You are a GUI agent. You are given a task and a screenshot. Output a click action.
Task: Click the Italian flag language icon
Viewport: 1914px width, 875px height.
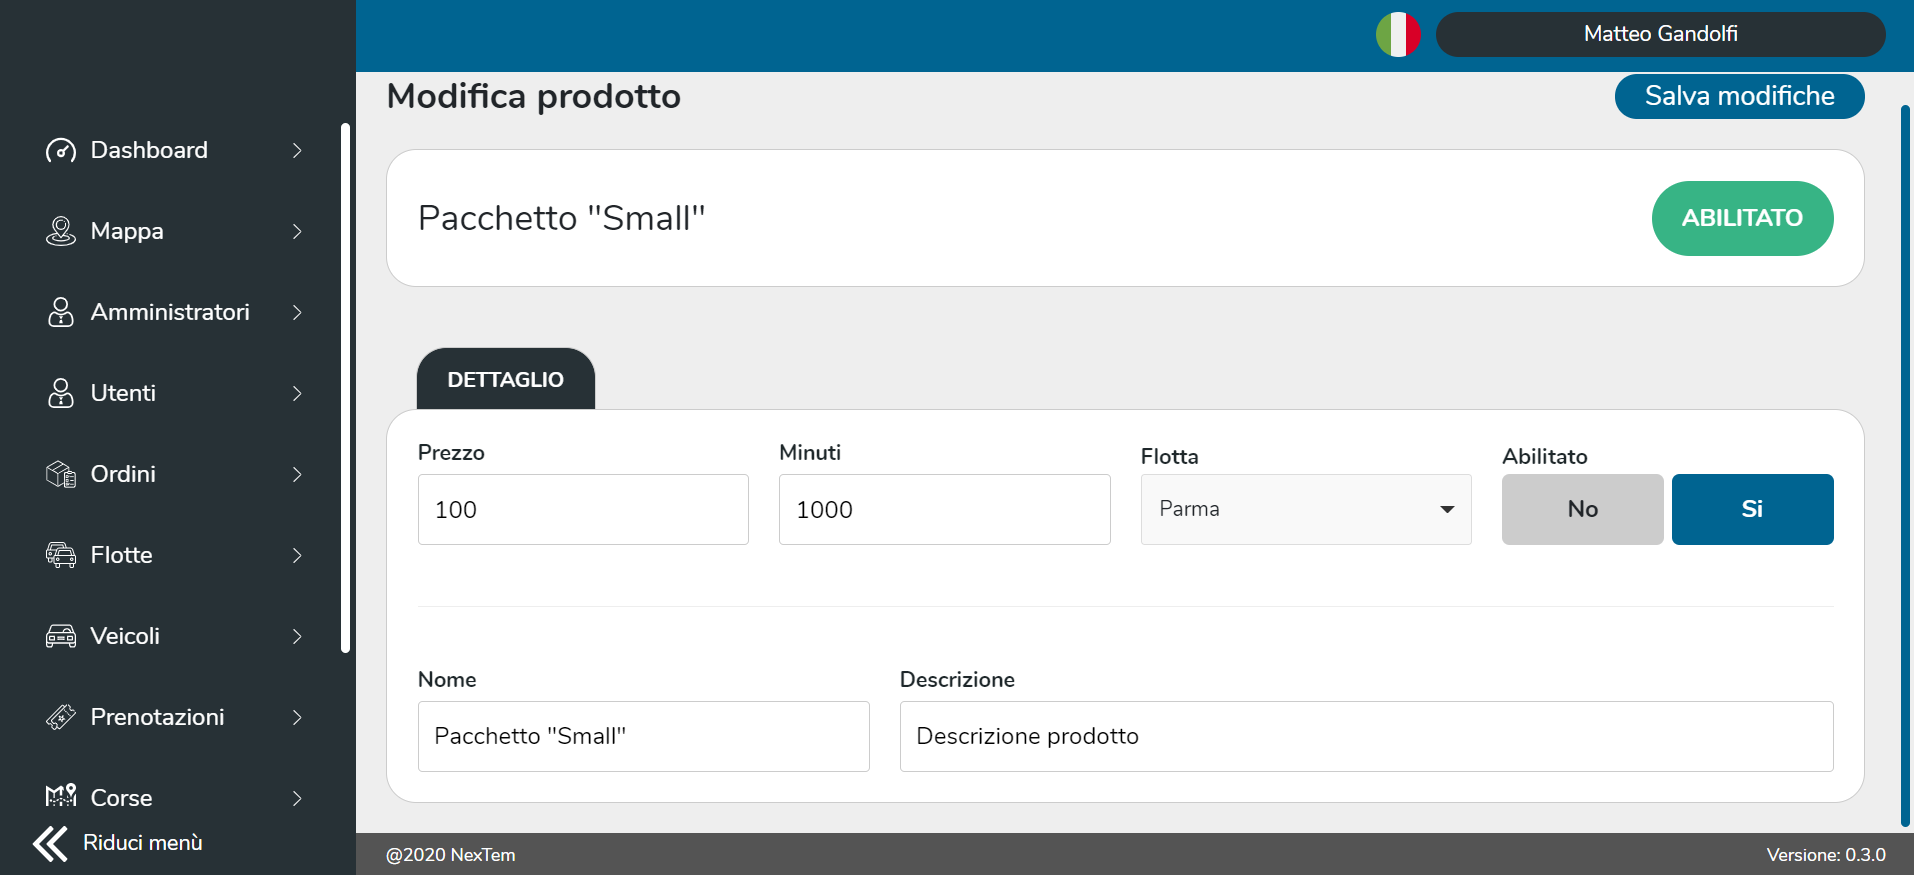(1398, 34)
